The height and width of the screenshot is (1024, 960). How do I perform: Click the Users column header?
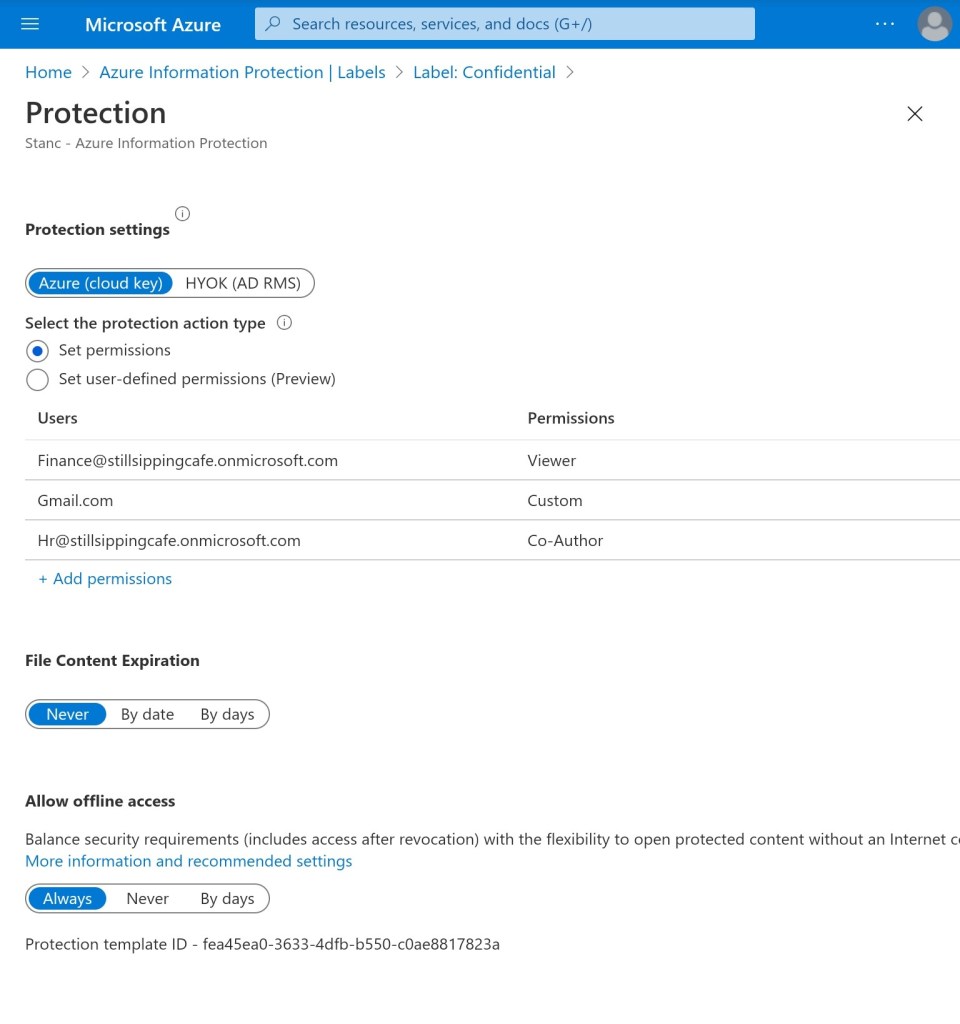[x=57, y=418]
